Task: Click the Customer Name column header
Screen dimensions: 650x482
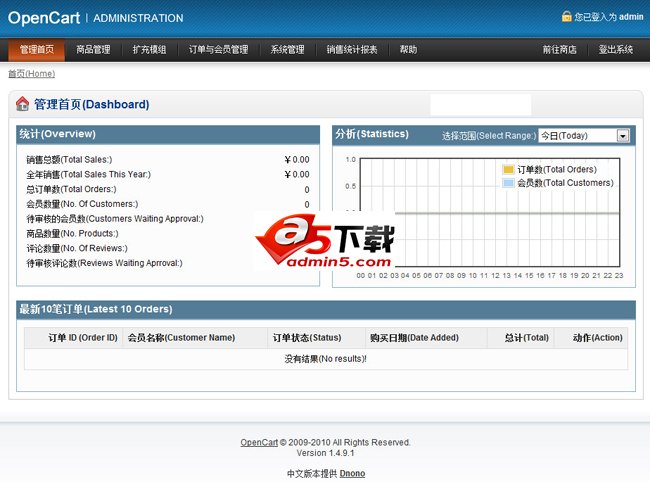Action: click(x=195, y=338)
